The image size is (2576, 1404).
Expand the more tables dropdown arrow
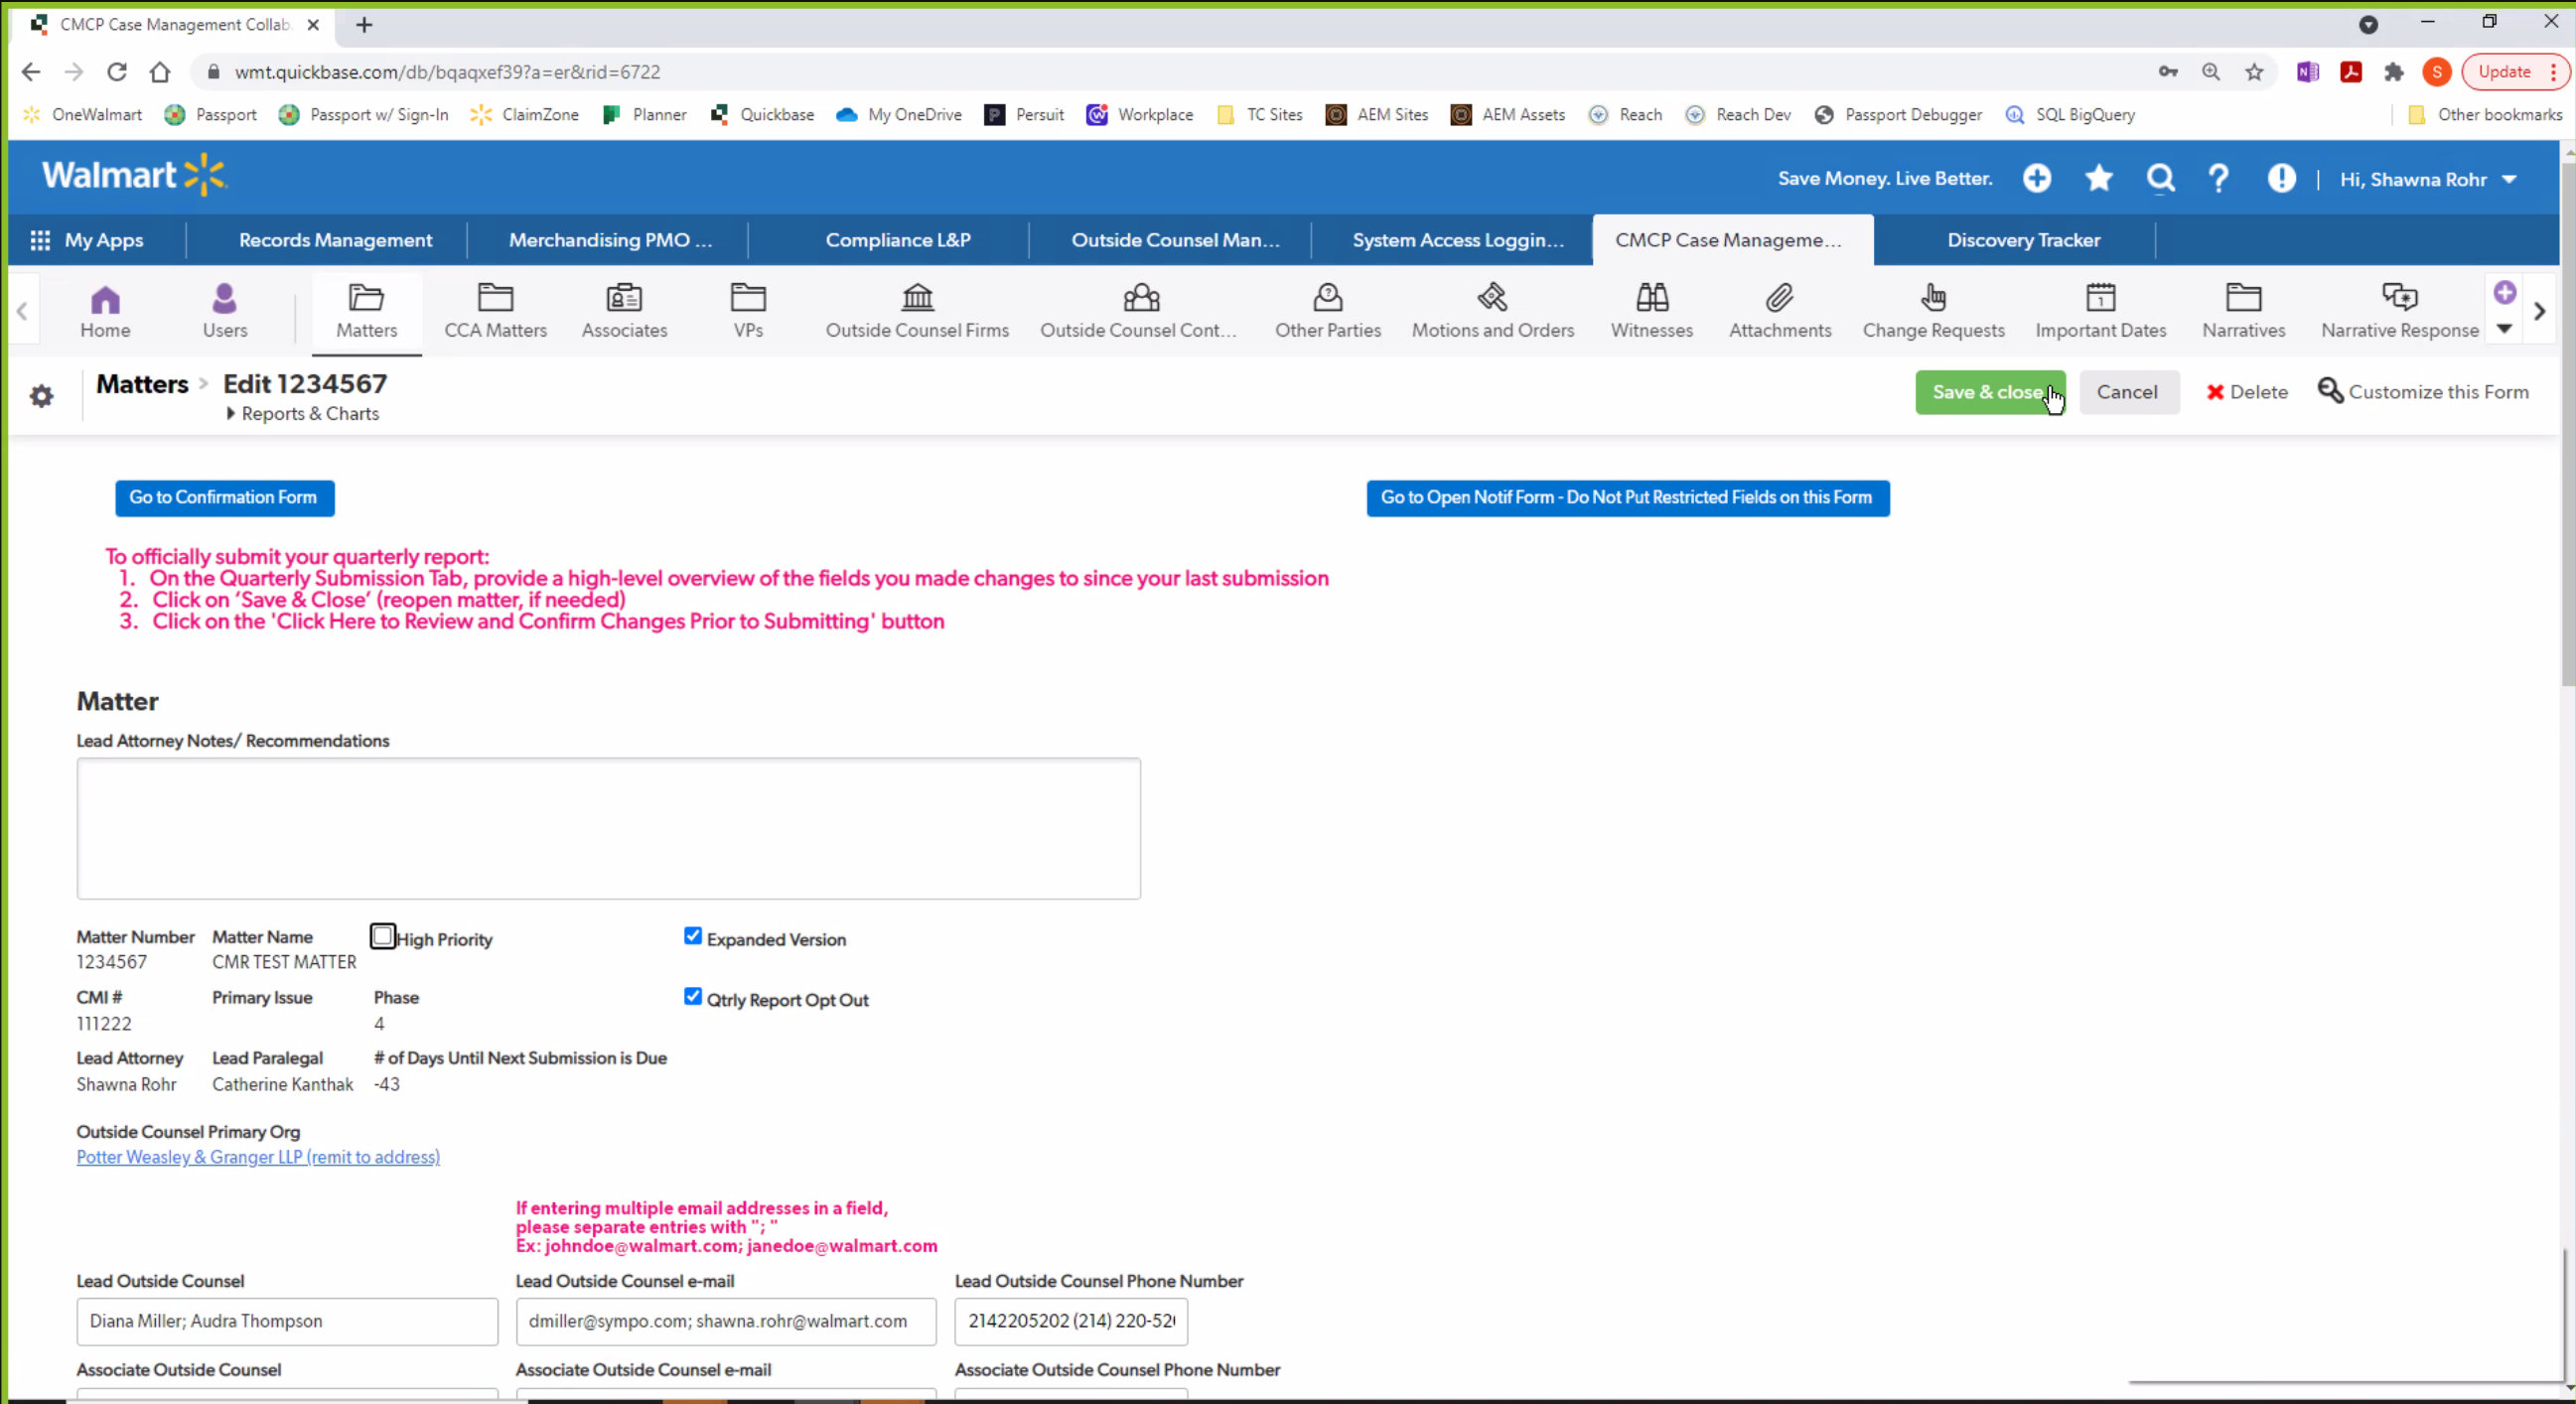(2504, 329)
